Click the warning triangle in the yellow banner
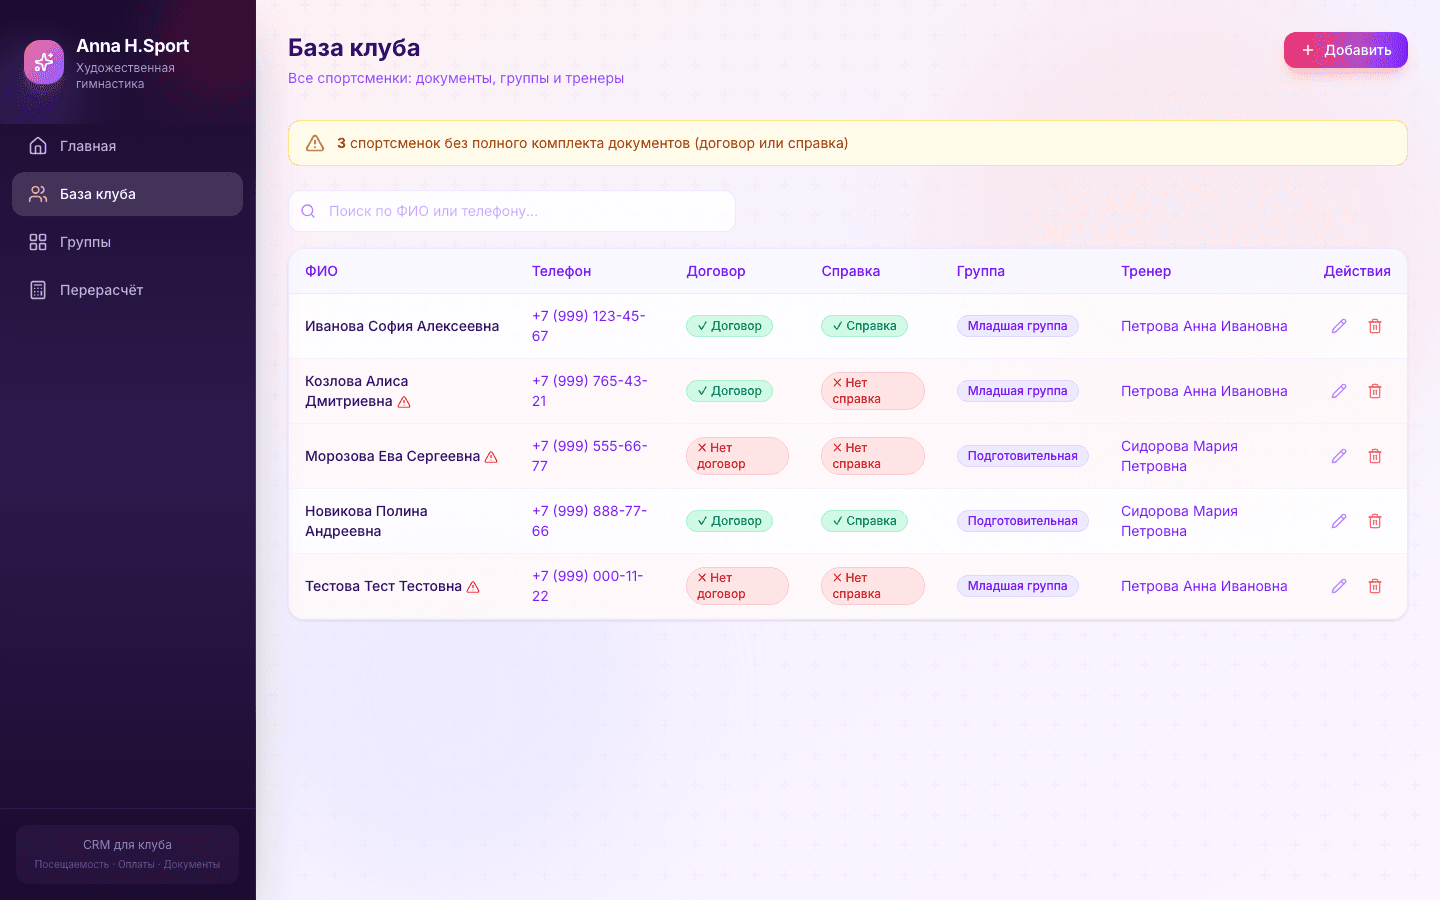 tap(315, 143)
